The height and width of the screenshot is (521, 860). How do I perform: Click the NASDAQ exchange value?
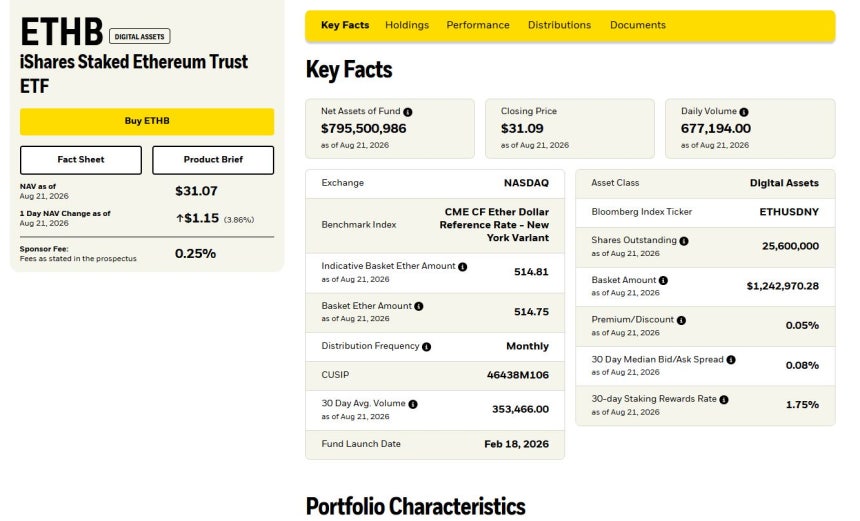[527, 183]
